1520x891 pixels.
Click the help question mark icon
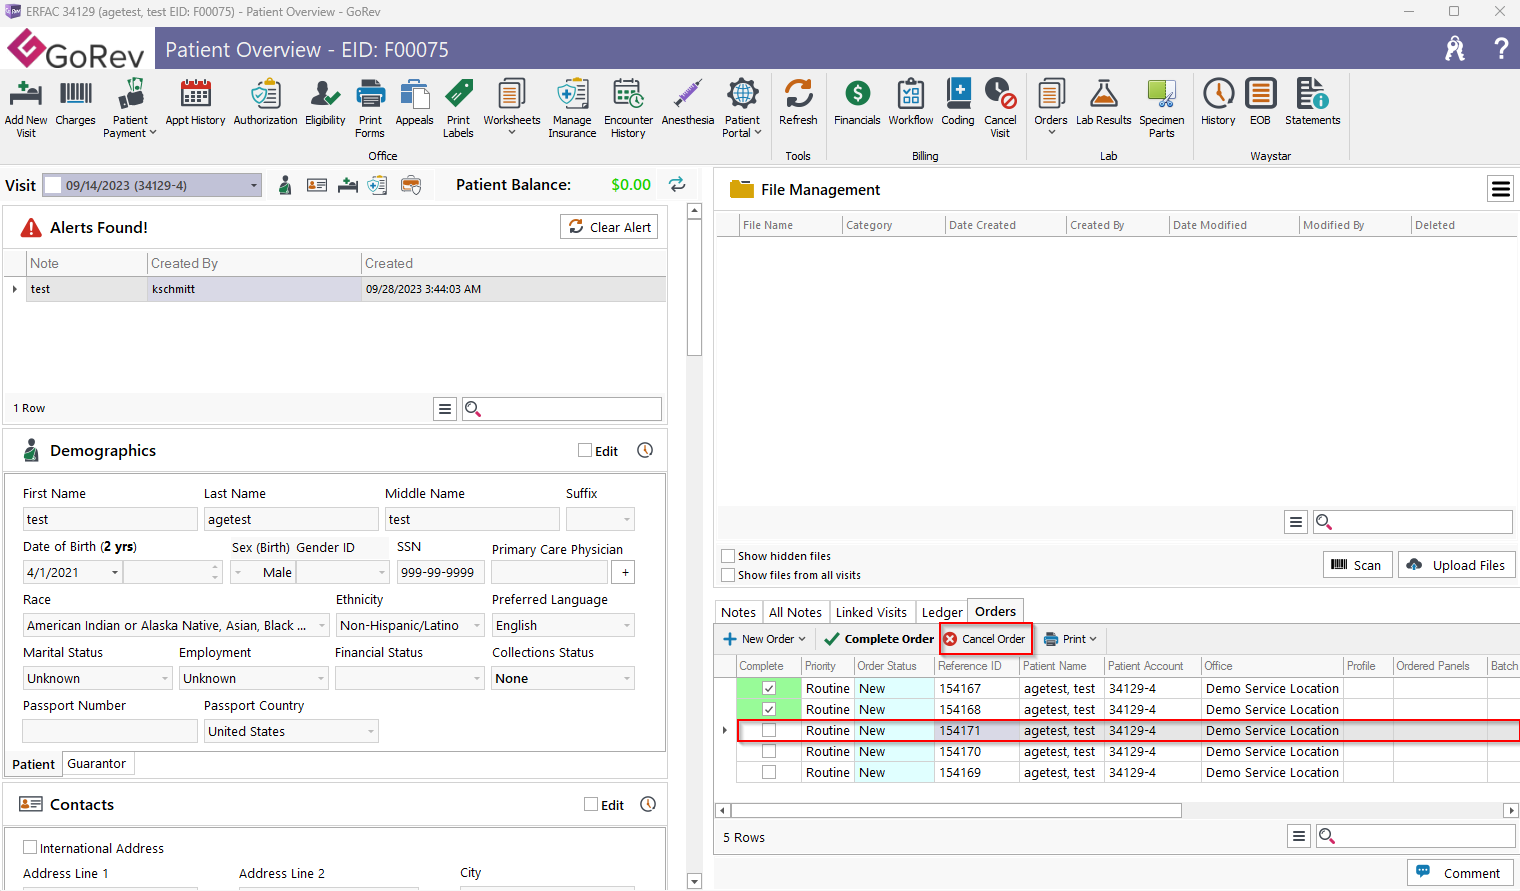tap(1500, 48)
